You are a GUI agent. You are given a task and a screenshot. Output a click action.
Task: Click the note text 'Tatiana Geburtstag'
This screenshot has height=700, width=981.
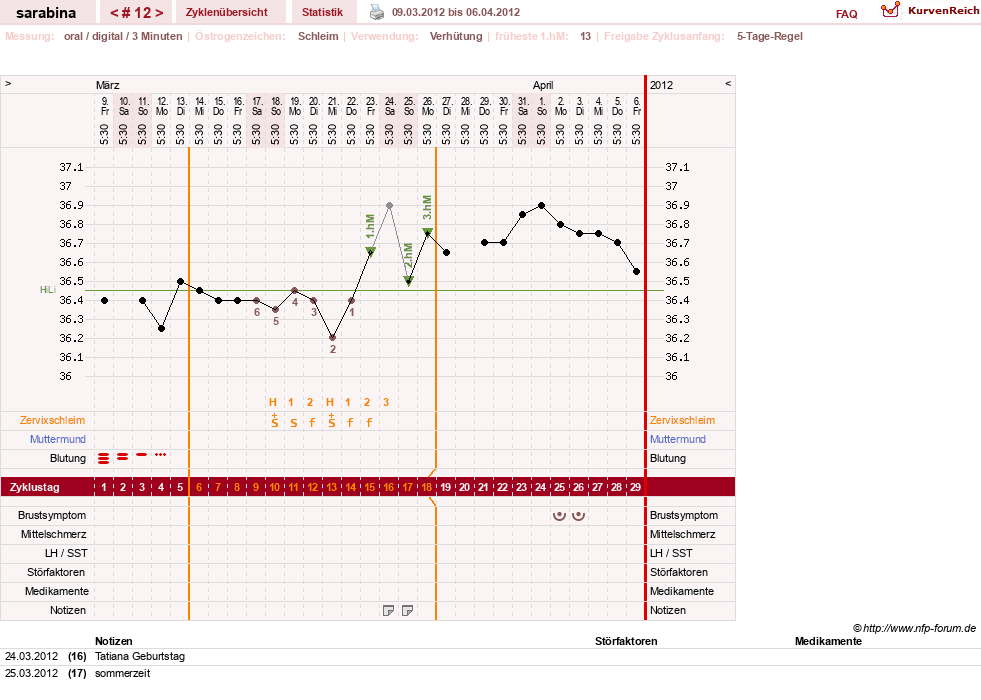[140, 656]
